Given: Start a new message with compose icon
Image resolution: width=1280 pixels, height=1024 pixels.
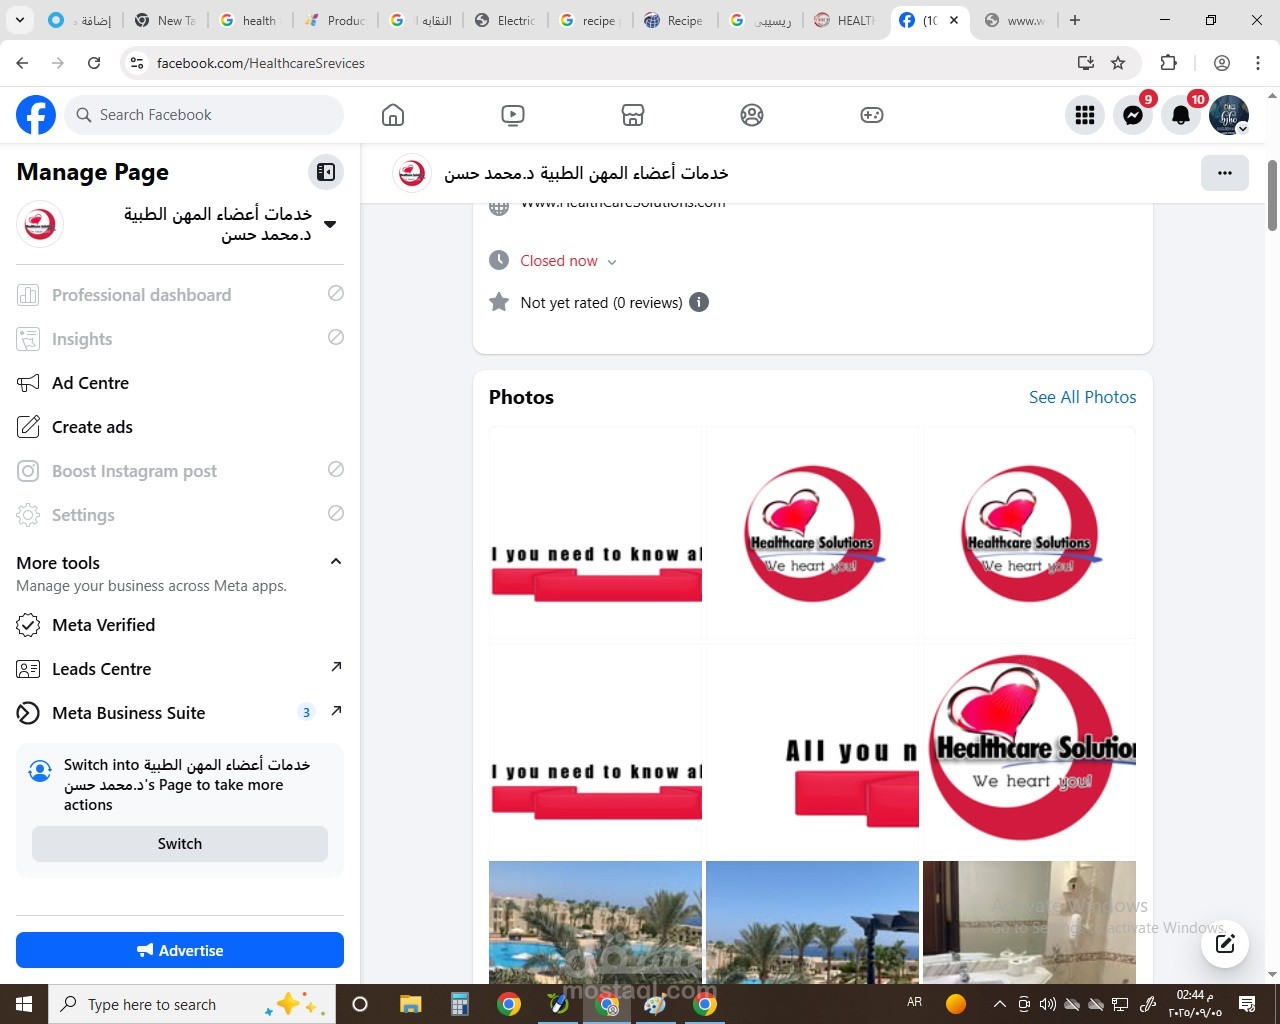Looking at the screenshot, I should pos(1225,943).
